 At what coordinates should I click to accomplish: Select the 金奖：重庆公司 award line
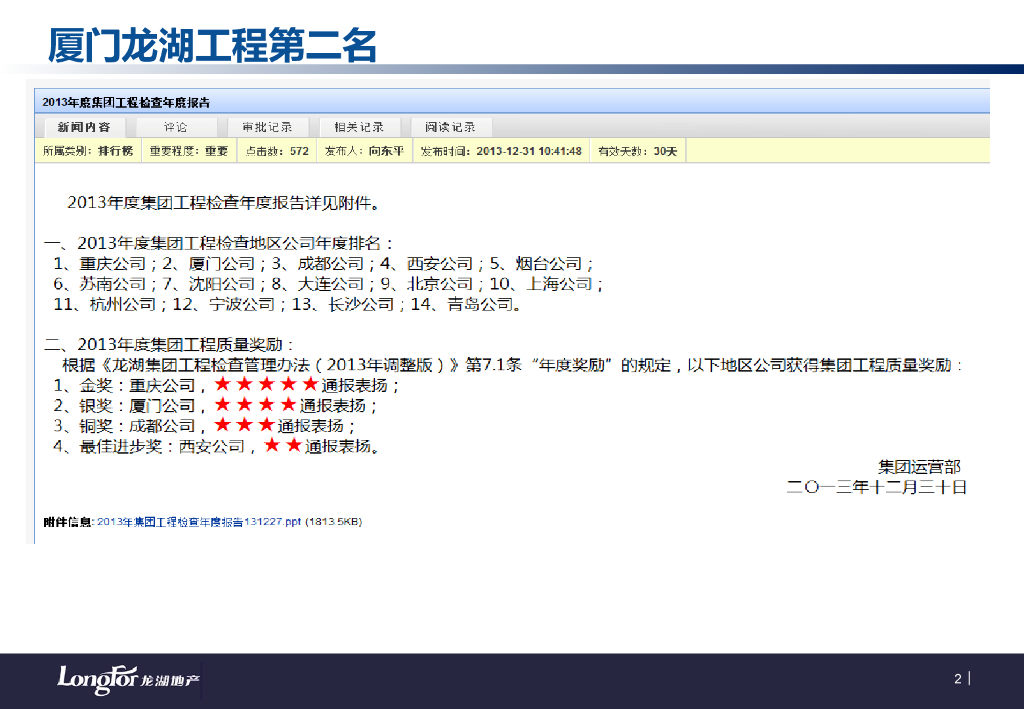click(x=226, y=385)
